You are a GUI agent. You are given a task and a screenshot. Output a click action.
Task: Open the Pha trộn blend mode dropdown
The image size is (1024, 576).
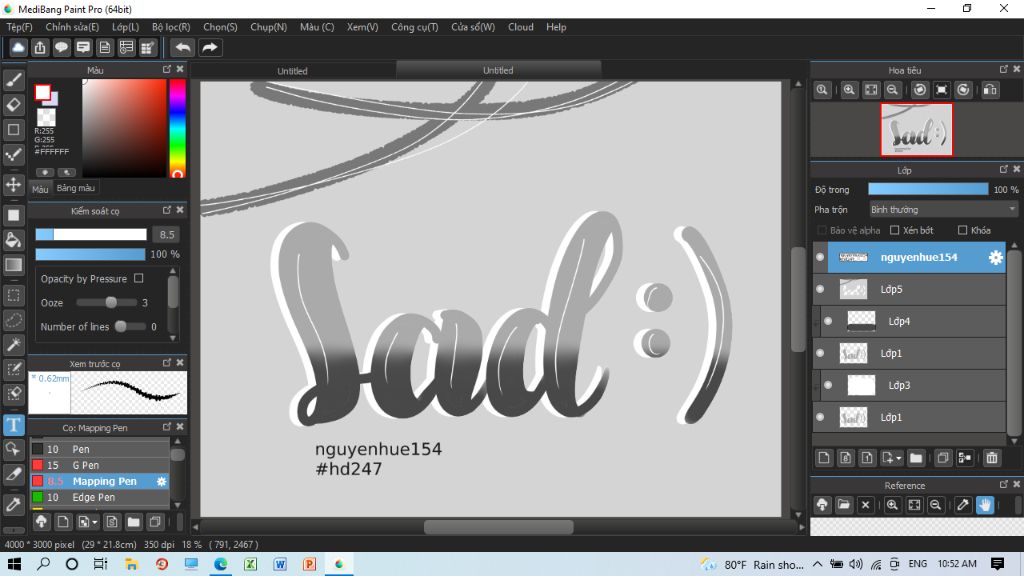click(x=943, y=210)
